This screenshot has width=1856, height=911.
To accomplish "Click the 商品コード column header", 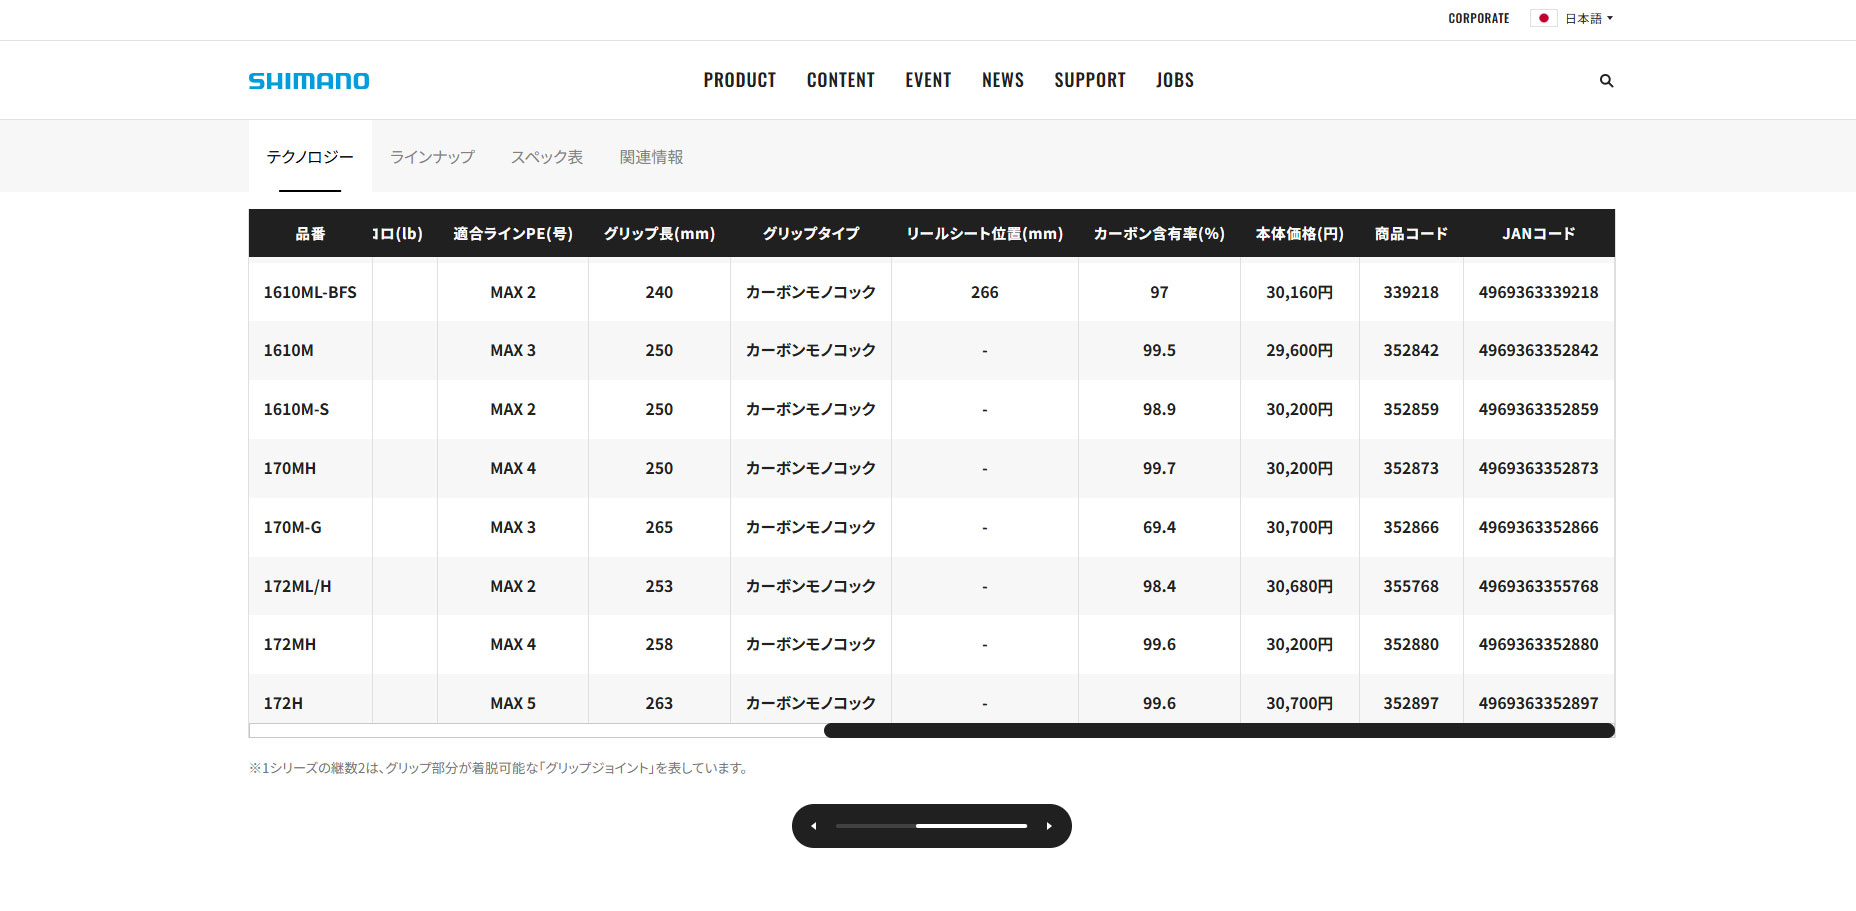I will [x=1411, y=234].
